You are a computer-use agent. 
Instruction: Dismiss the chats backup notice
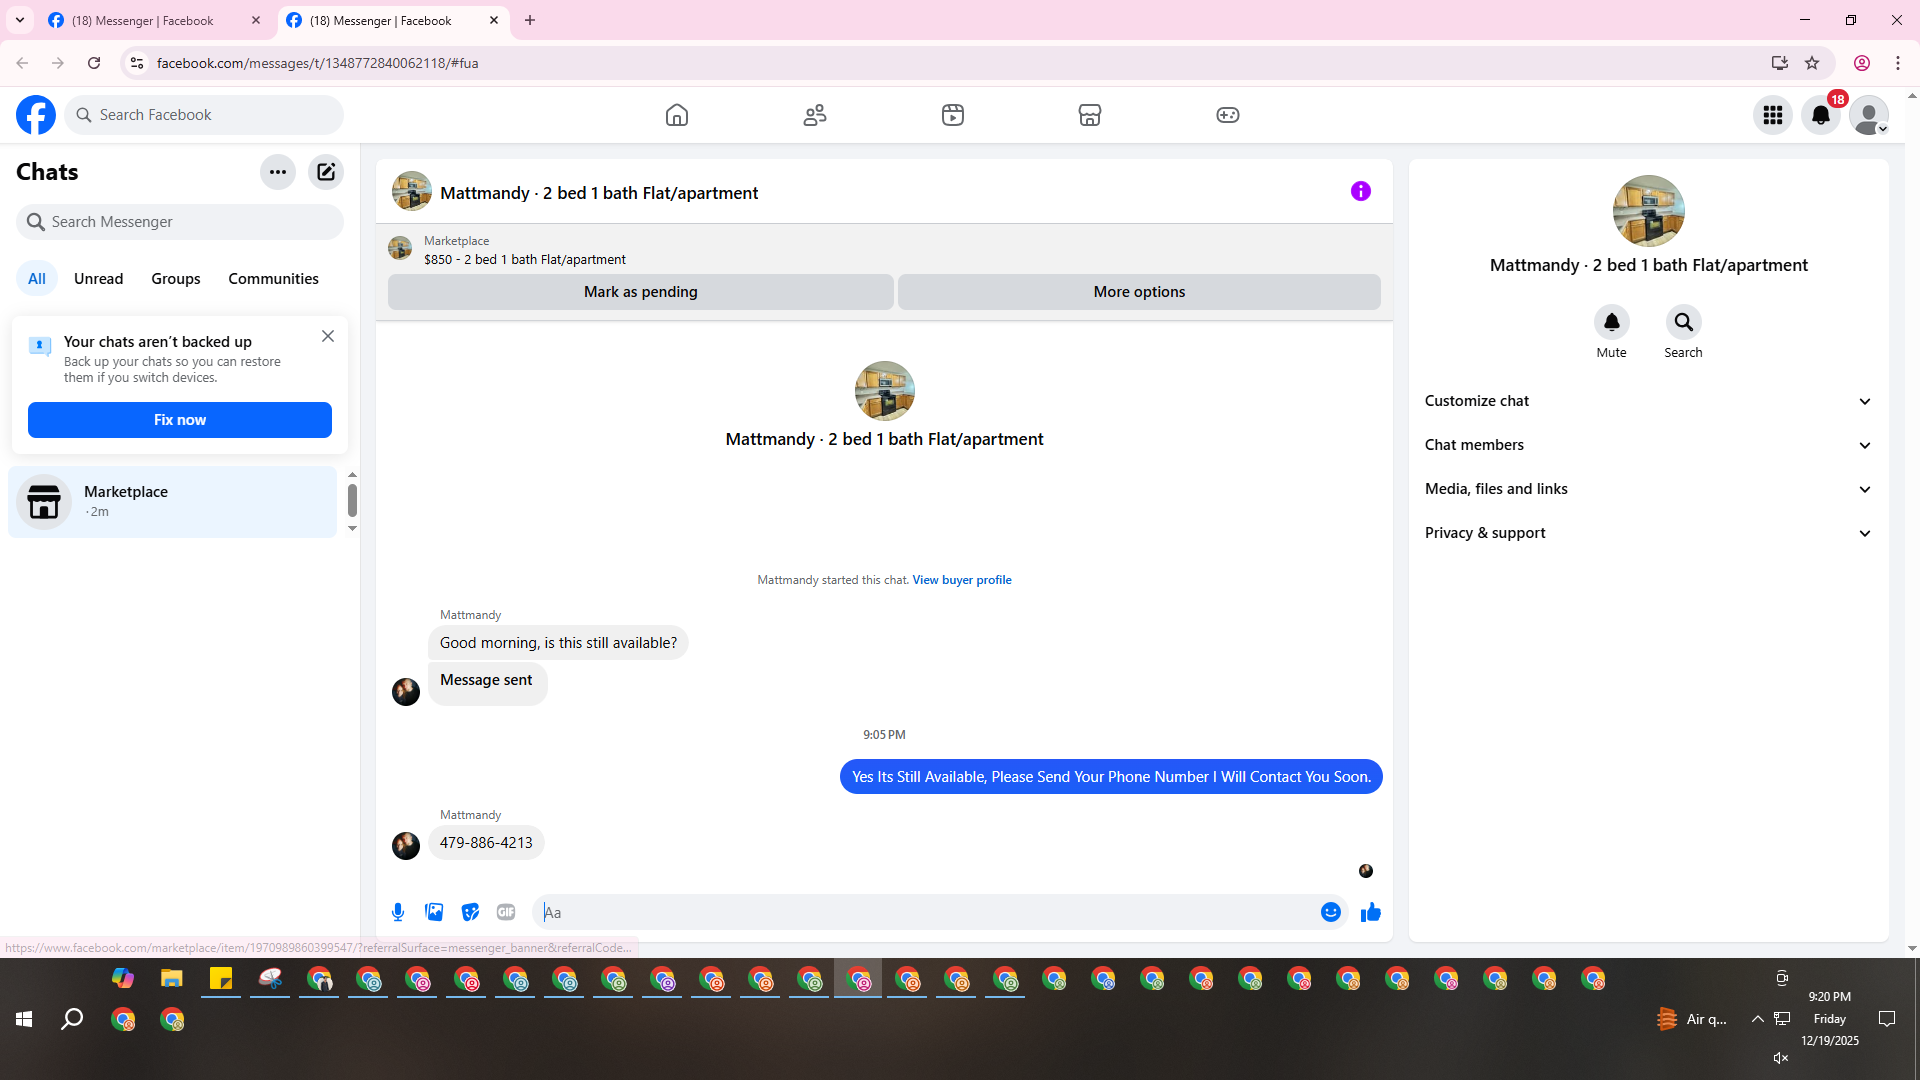[x=328, y=337]
